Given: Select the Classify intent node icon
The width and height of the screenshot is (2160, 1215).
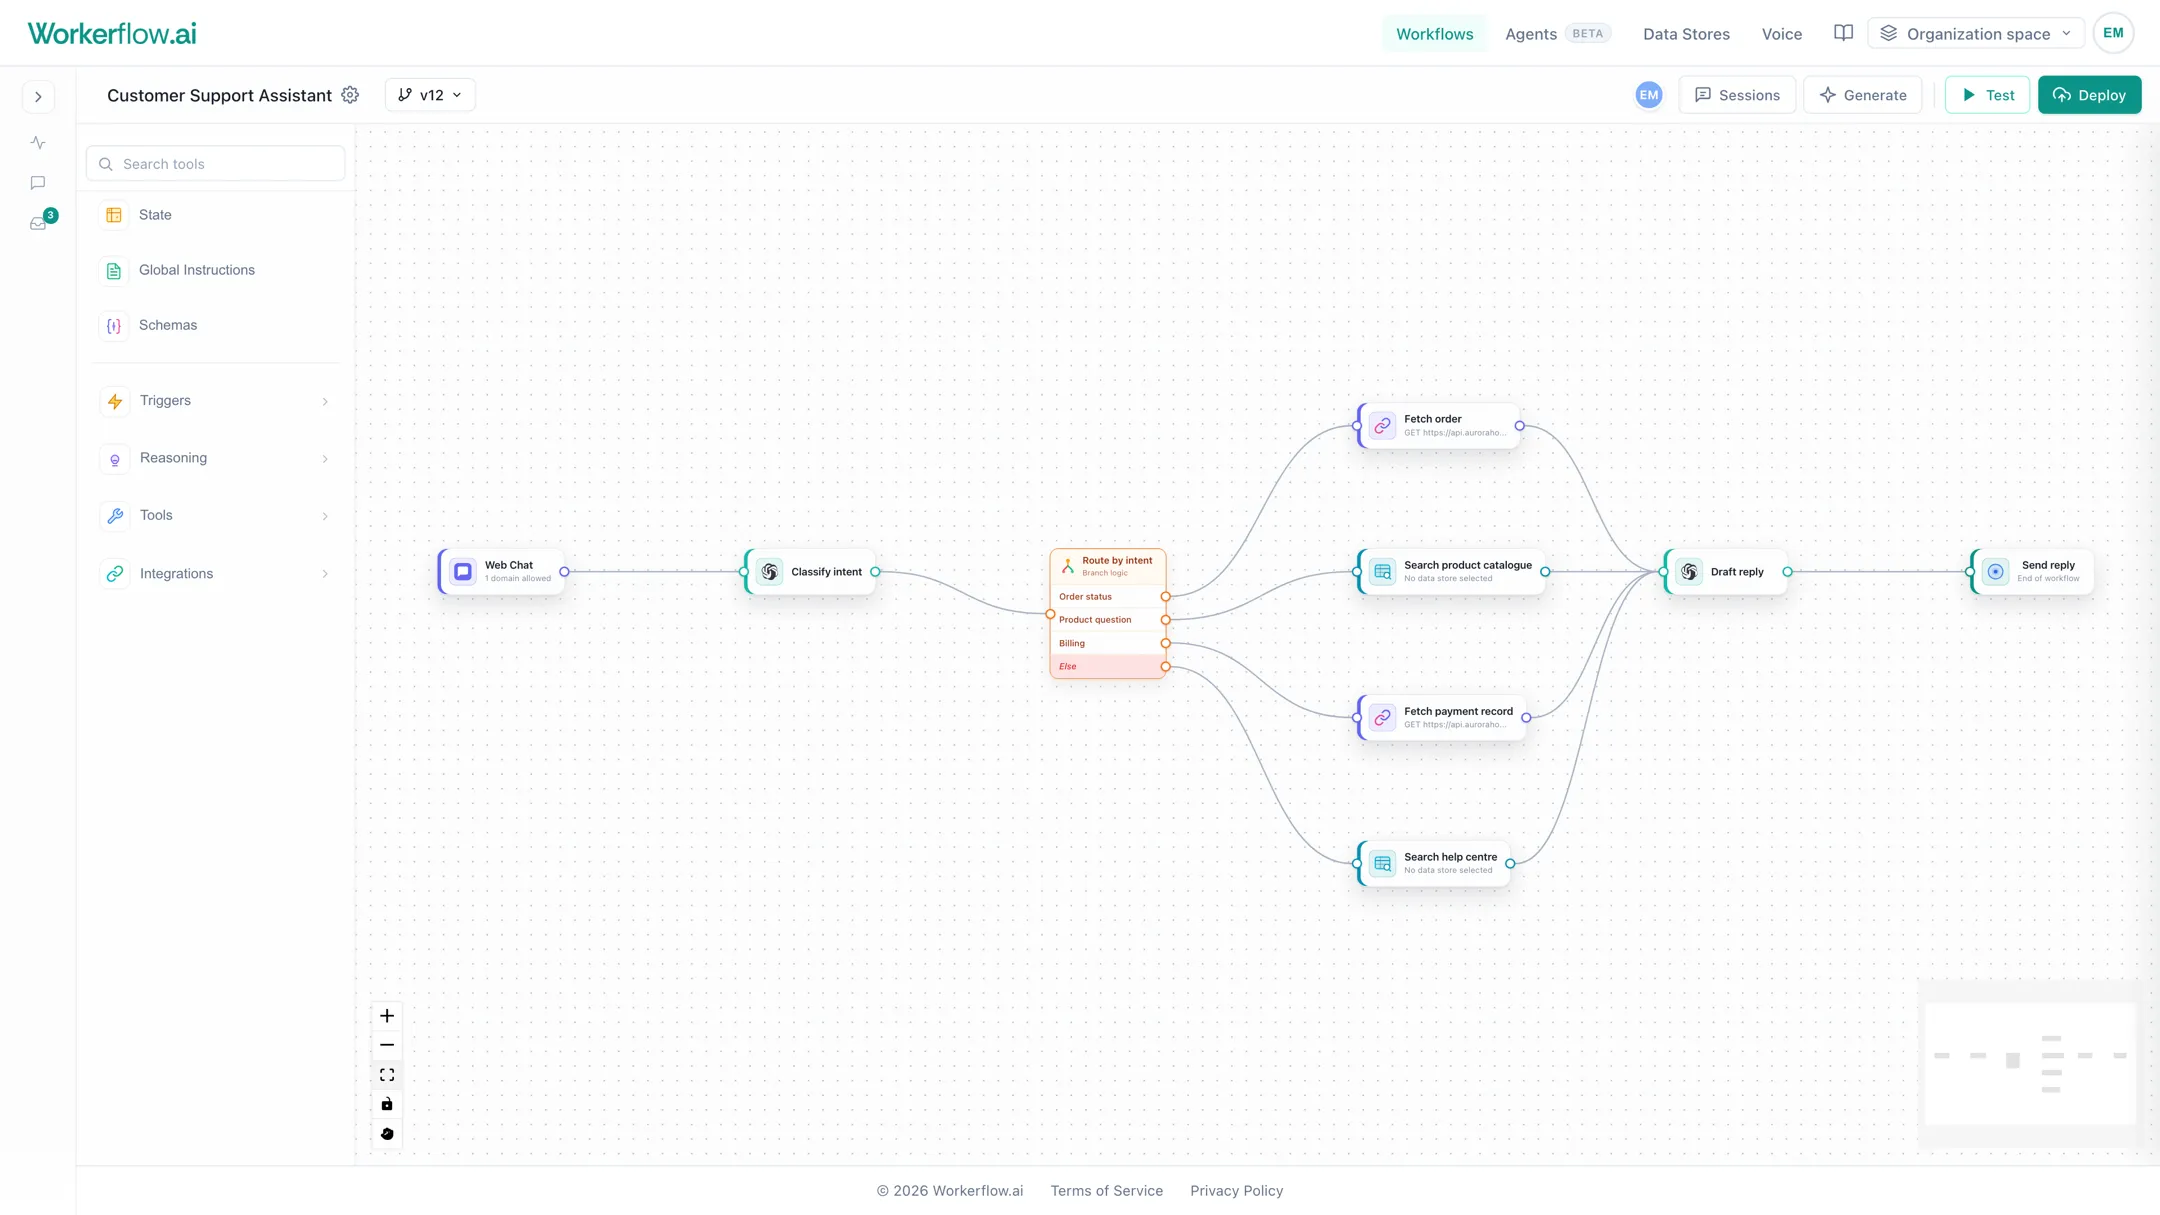Looking at the screenshot, I should [769, 572].
